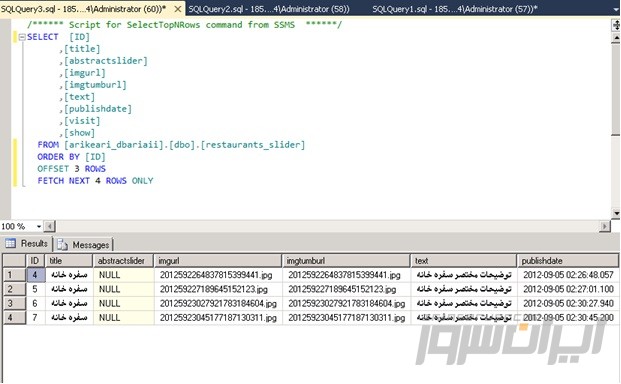
Task: Select result row 4 header
Action: coord(14,317)
